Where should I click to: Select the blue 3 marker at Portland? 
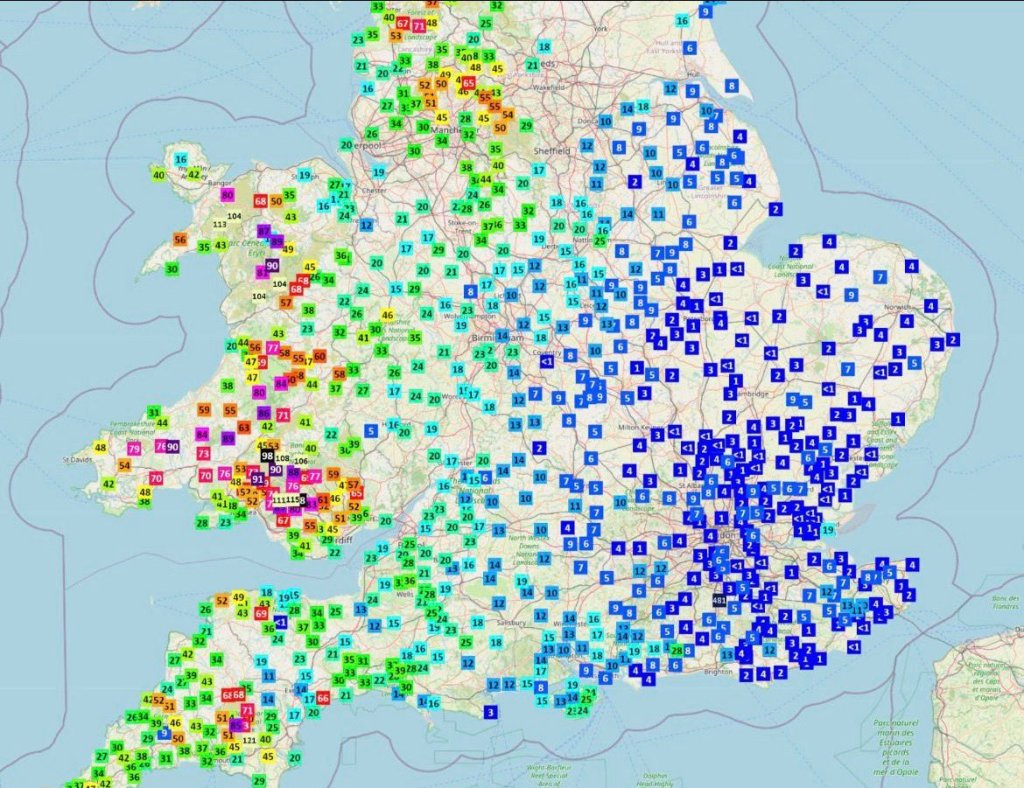coord(490,711)
